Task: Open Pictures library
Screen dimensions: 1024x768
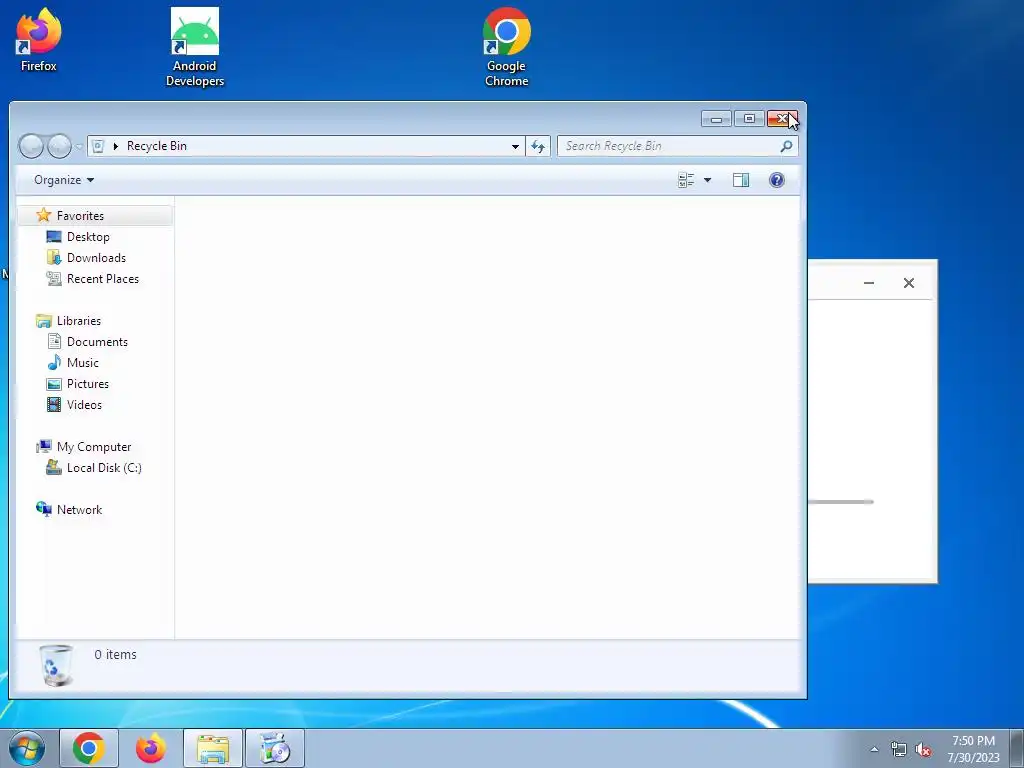Action: [x=88, y=384]
